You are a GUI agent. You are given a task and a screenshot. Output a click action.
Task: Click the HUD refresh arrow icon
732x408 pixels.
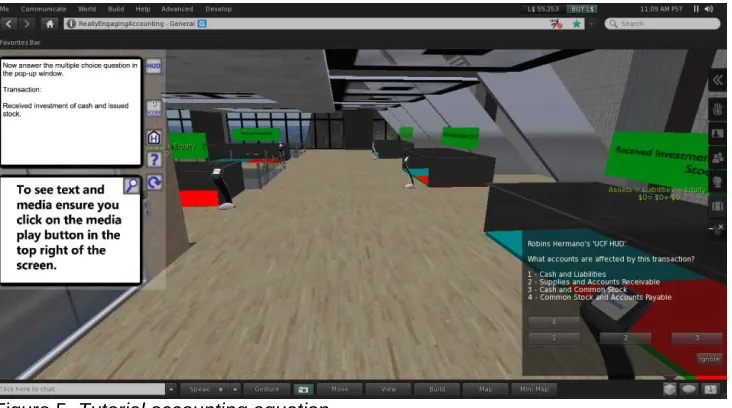coord(155,182)
